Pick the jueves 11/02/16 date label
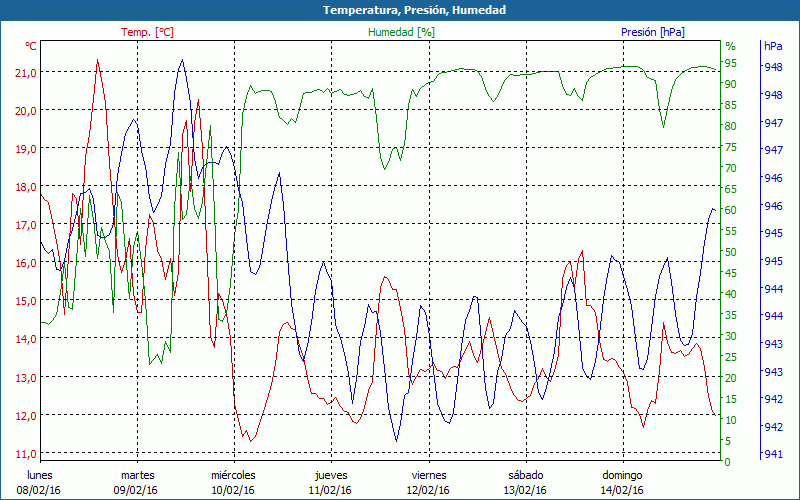 pyautogui.click(x=331, y=483)
